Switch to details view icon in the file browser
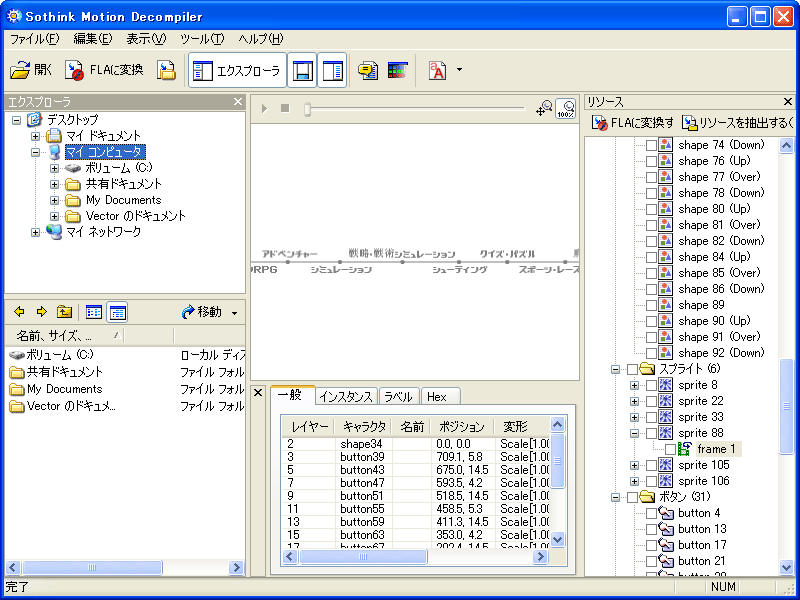Screen dimensions: 800x600 (x=117, y=312)
